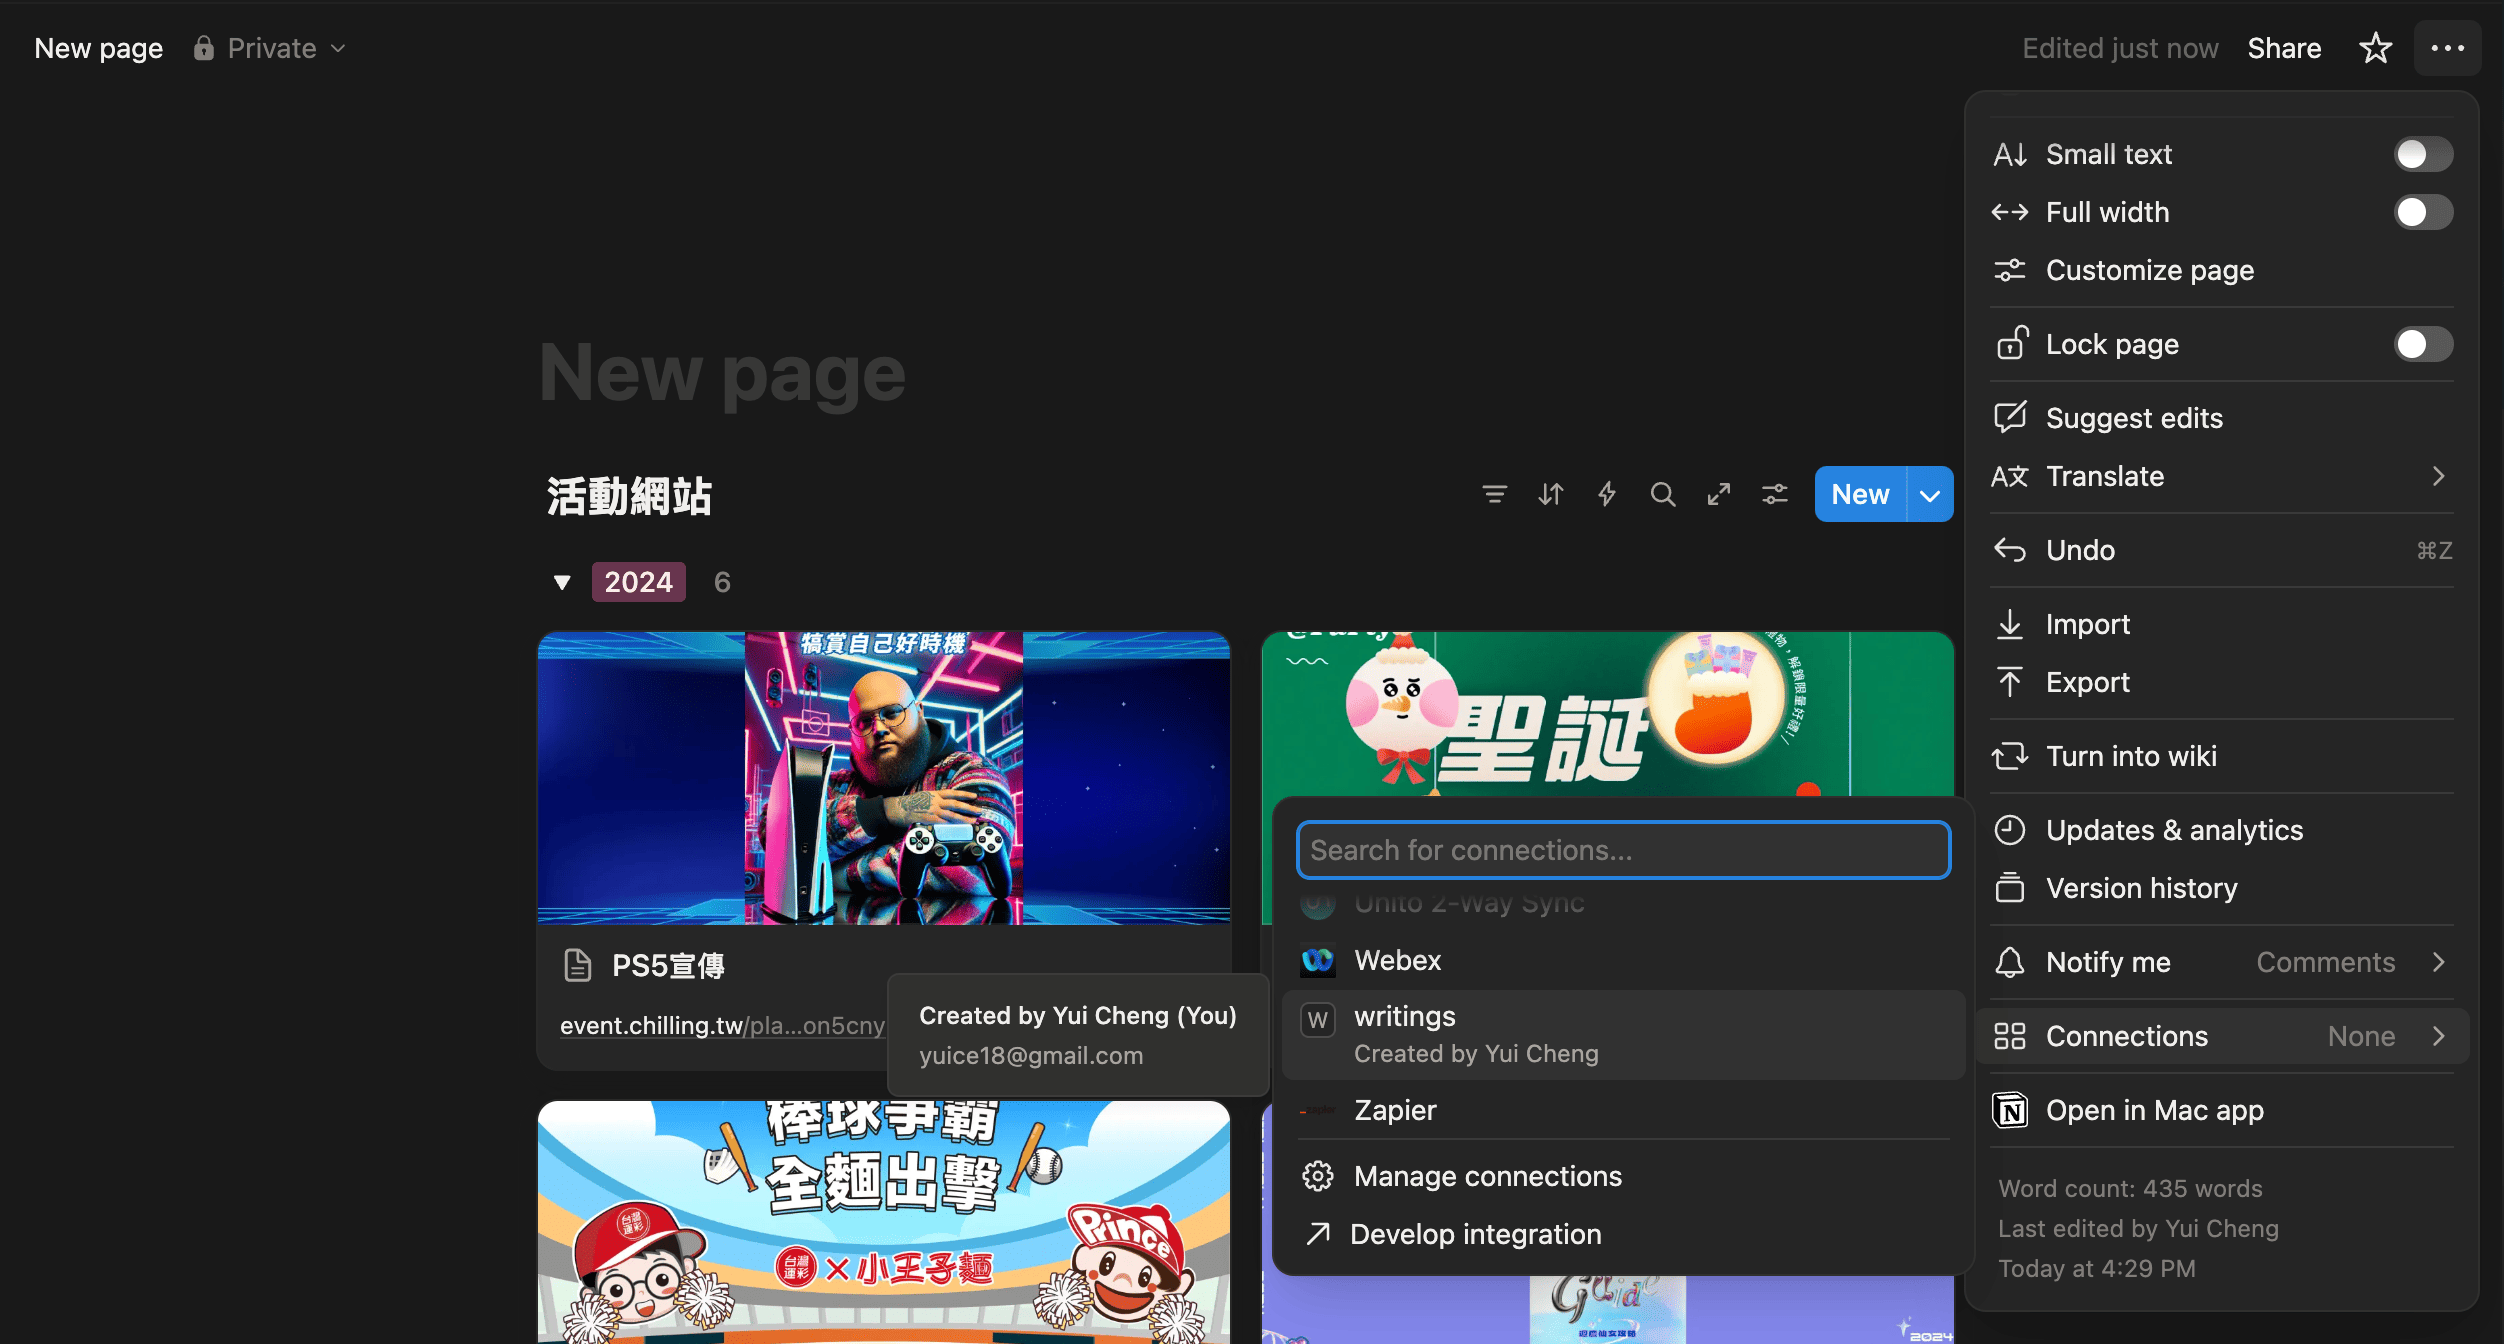2504x1344 pixels.
Task: Click the sort arrows icon
Action: click(1550, 494)
